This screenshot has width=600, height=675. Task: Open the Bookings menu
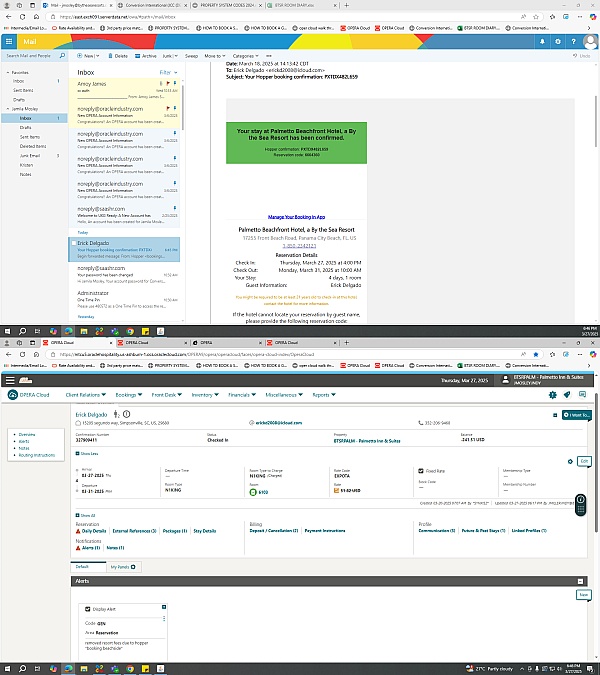pos(128,395)
